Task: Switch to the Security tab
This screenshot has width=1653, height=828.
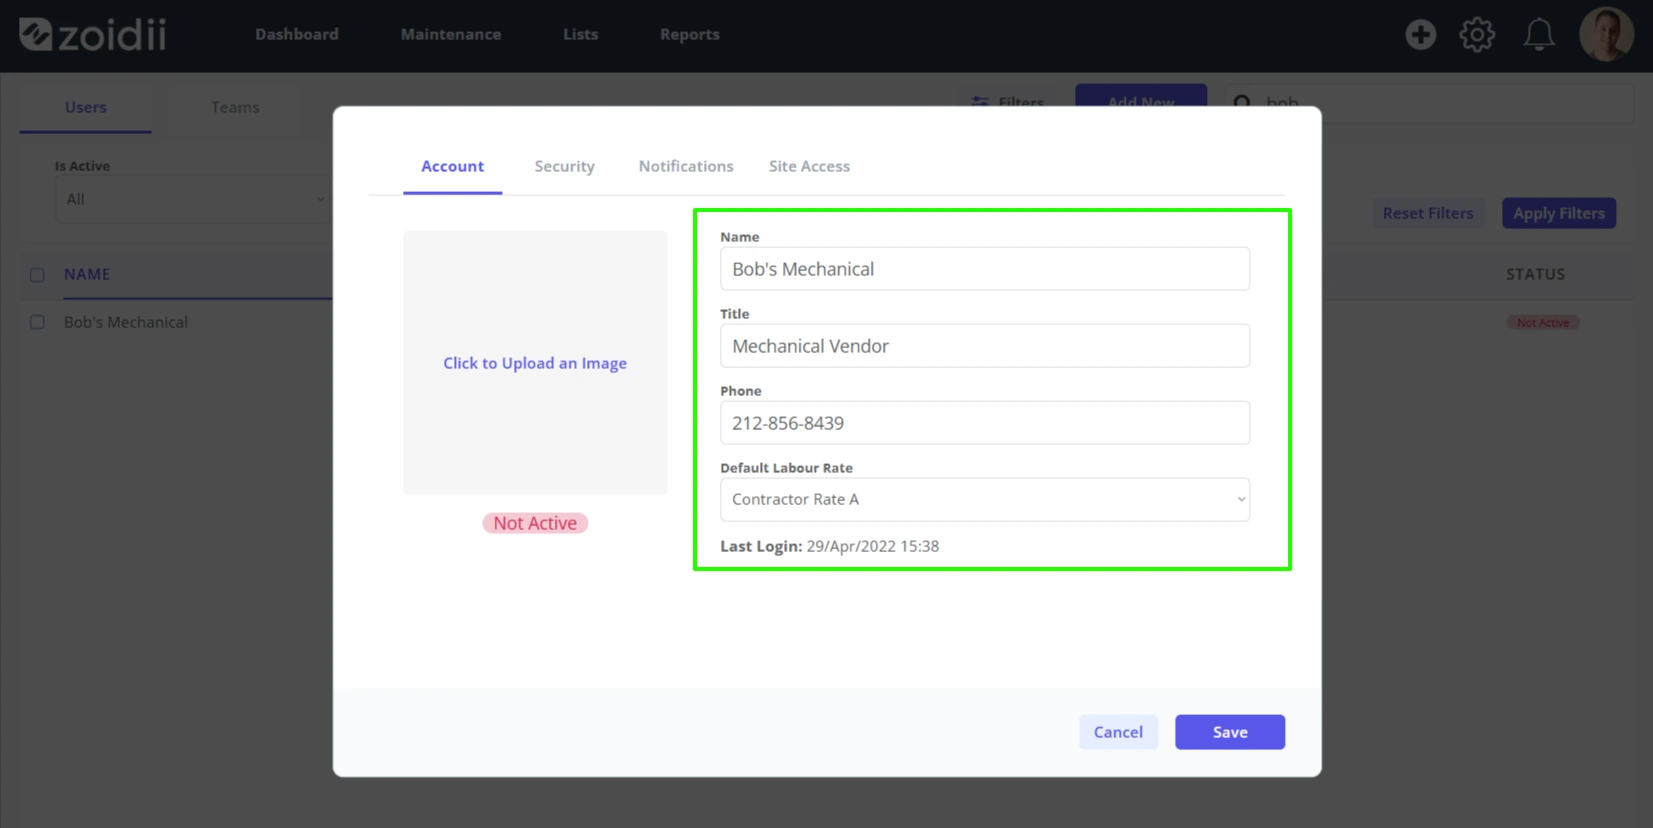Action: 564,166
